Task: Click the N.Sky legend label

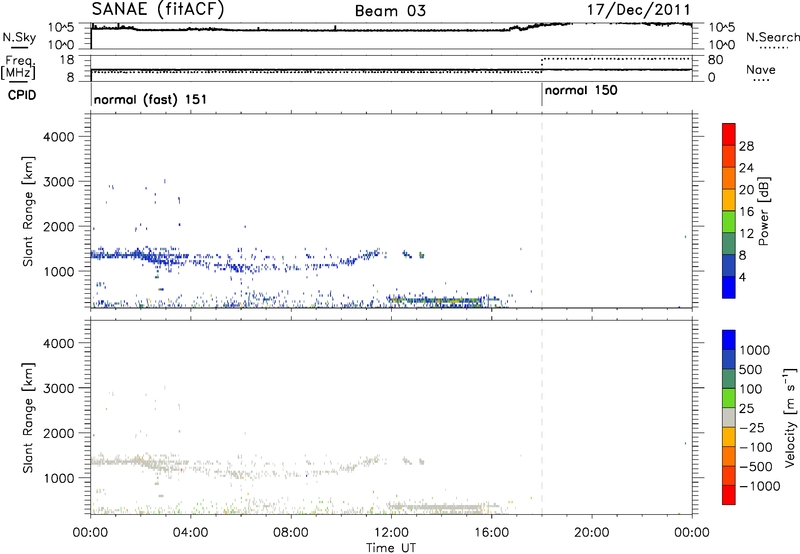Action: coord(19,37)
